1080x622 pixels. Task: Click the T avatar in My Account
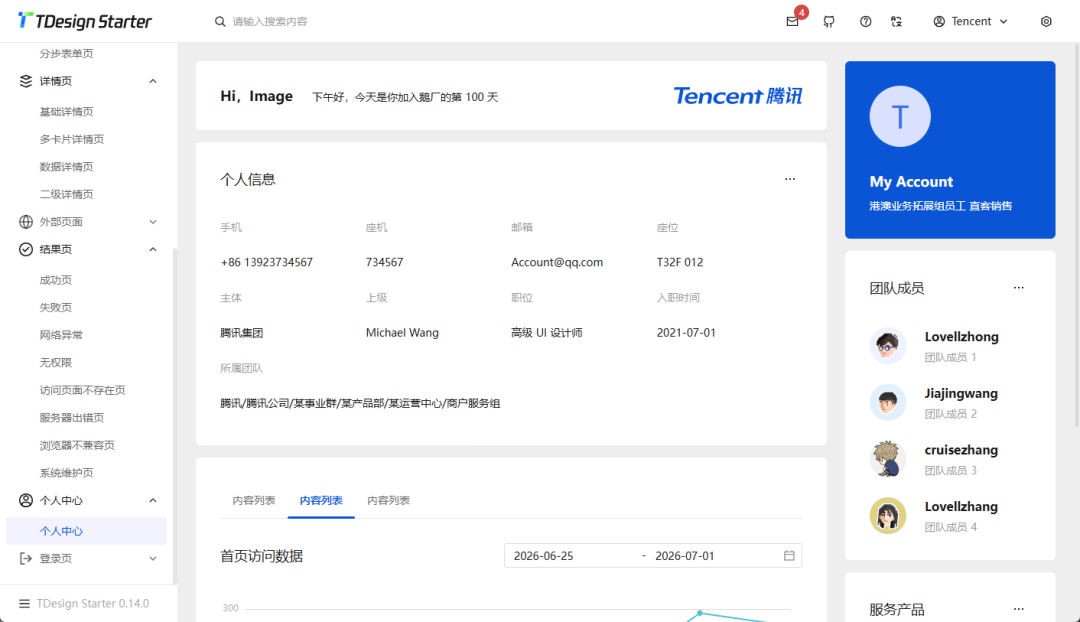(900, 116)
